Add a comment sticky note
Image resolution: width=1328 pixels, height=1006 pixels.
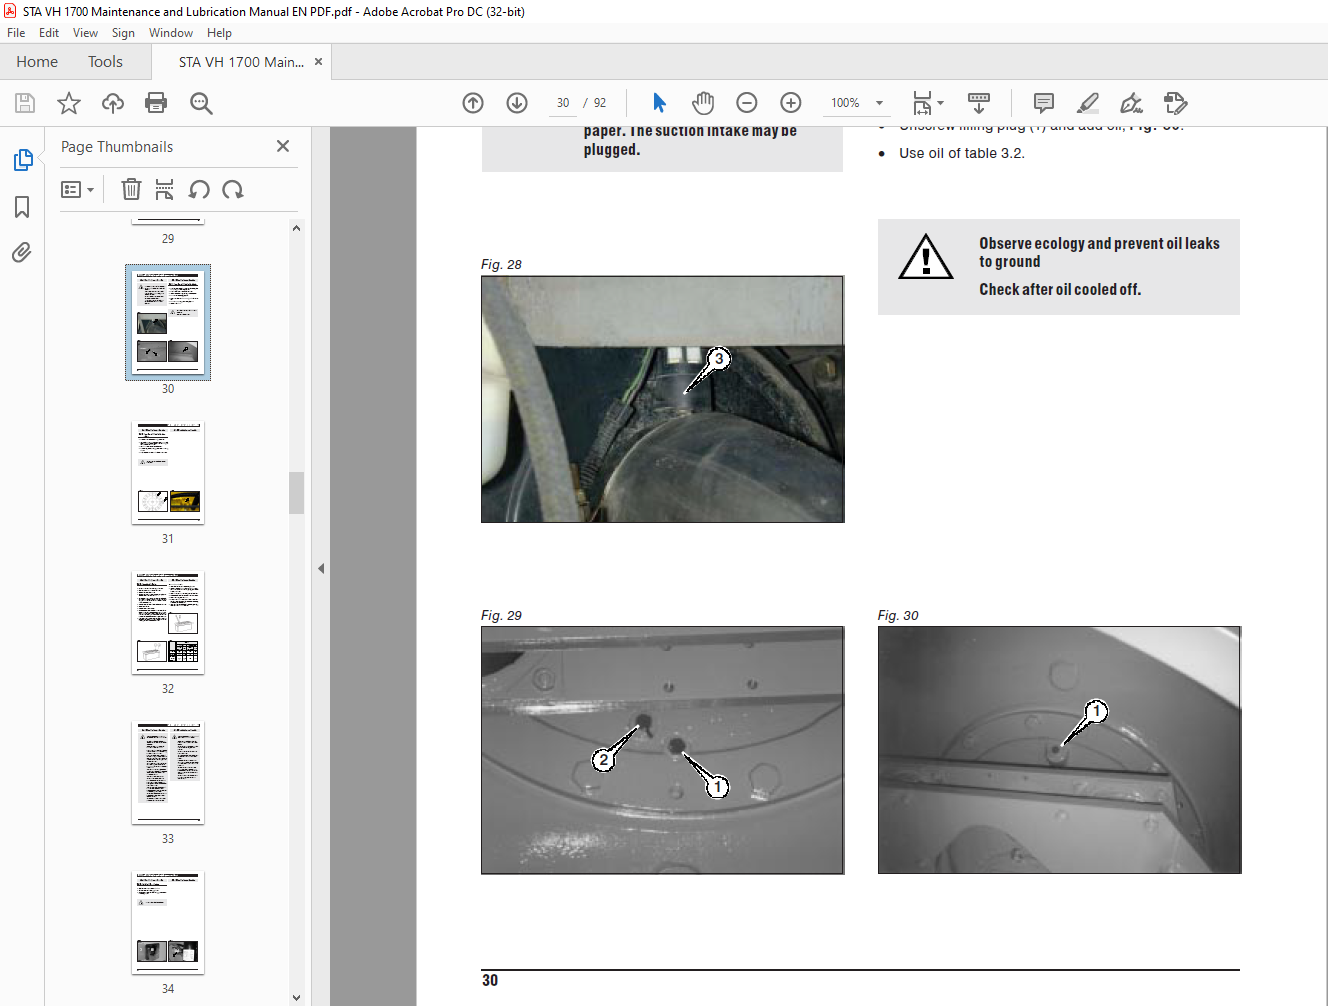[x=1044, y=103]
